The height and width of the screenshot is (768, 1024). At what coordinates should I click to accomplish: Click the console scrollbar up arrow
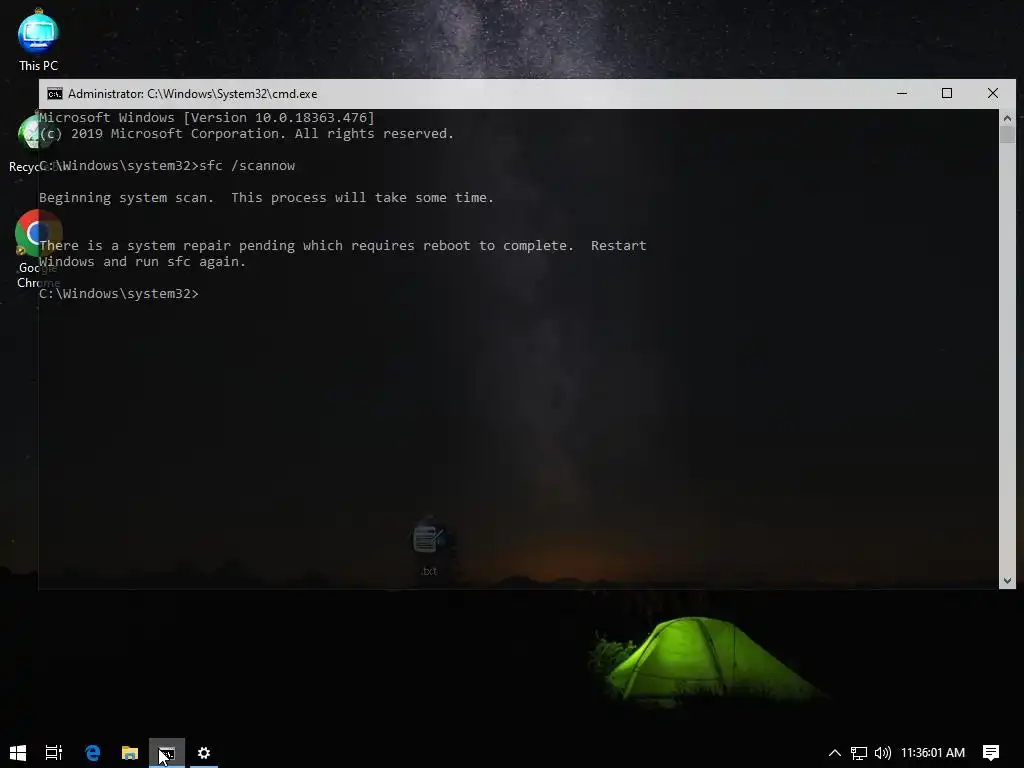pyautogui.click(x=1007, y=118)
